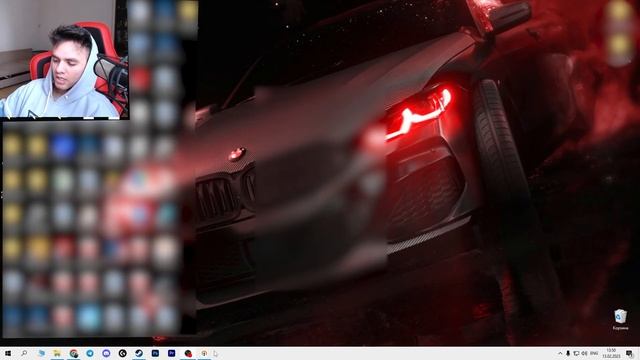Screen dimensions: 640x360
Task: Open the last running app icon on the taskbar
Action: coord(204,353)
